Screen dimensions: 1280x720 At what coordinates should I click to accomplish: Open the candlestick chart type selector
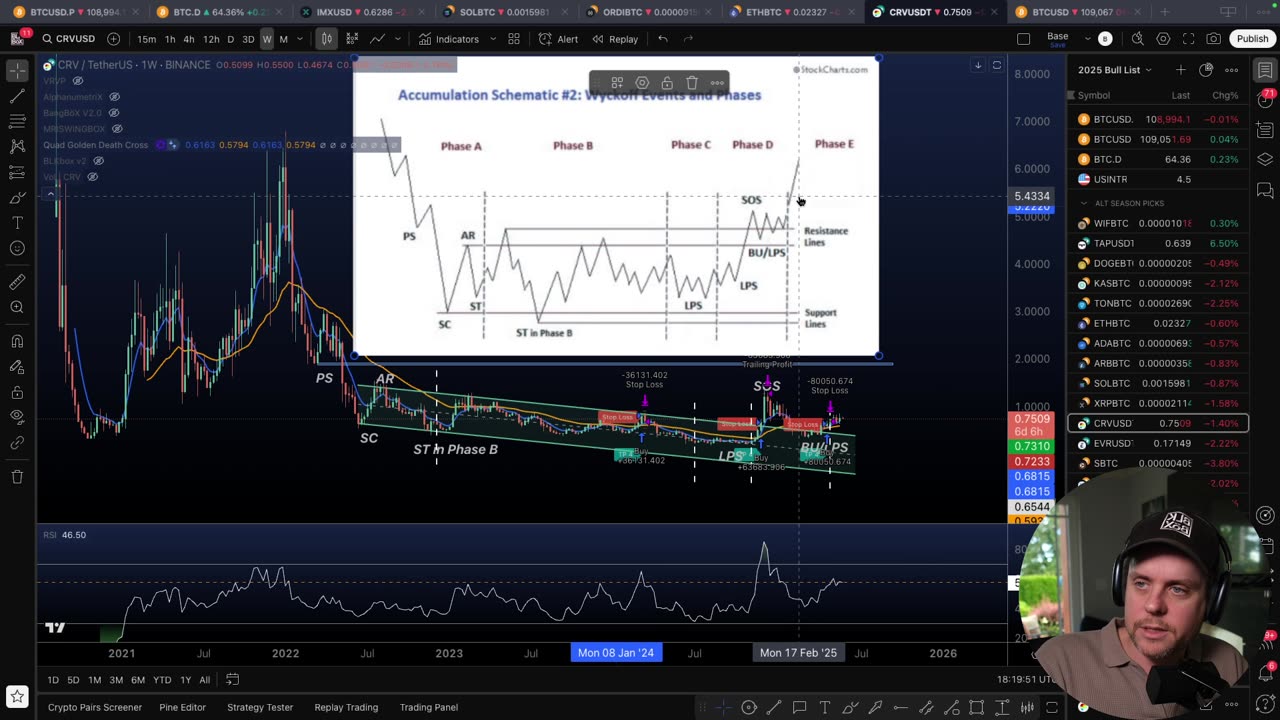click(326, 39)
